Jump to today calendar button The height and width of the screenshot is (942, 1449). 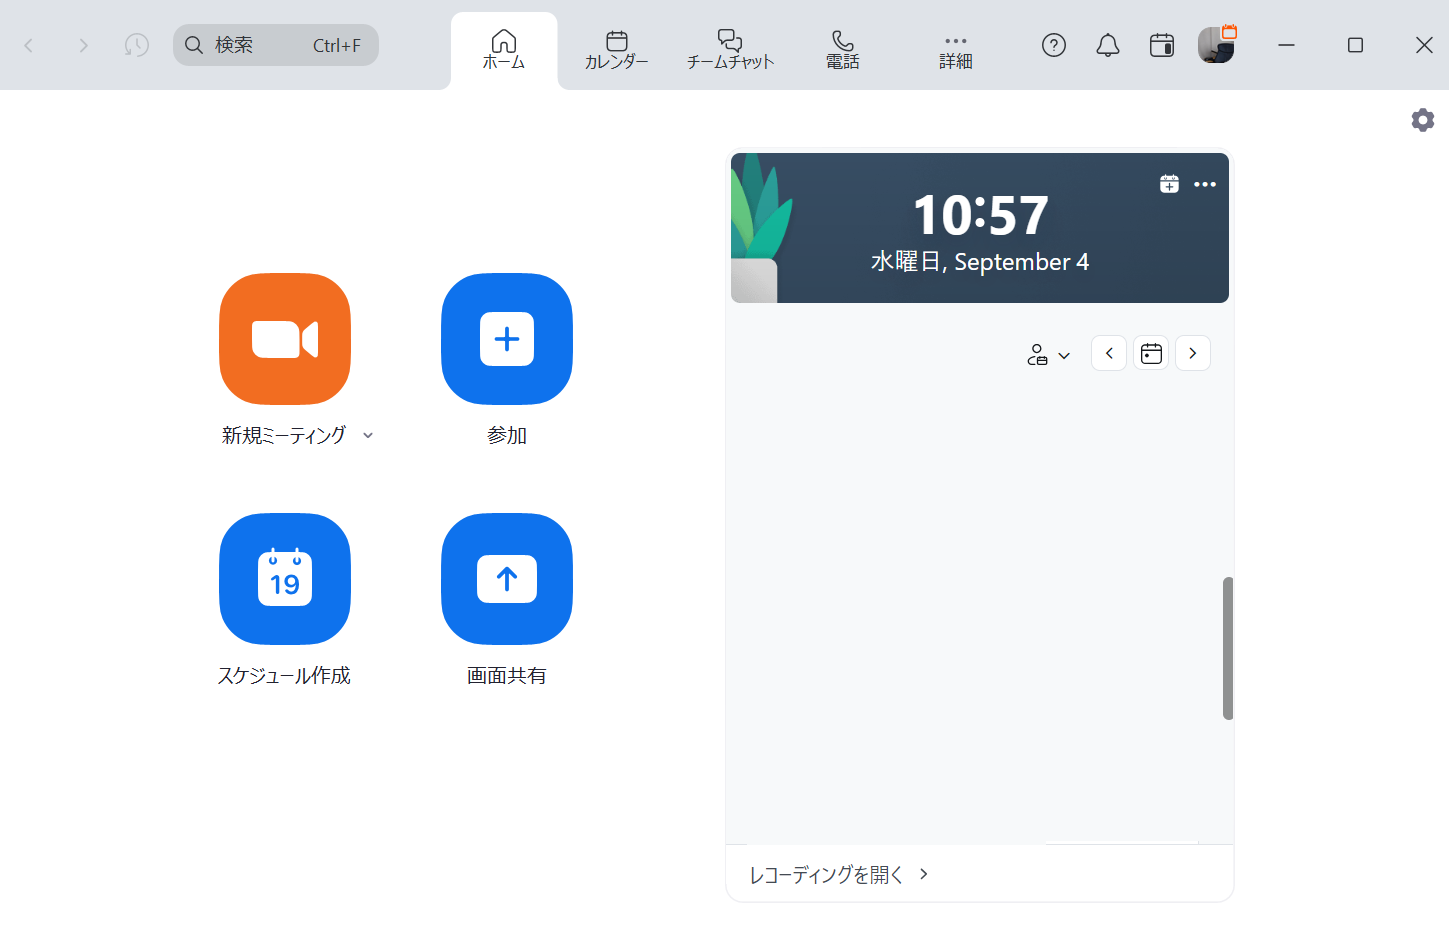click(x=1151, y=353)
